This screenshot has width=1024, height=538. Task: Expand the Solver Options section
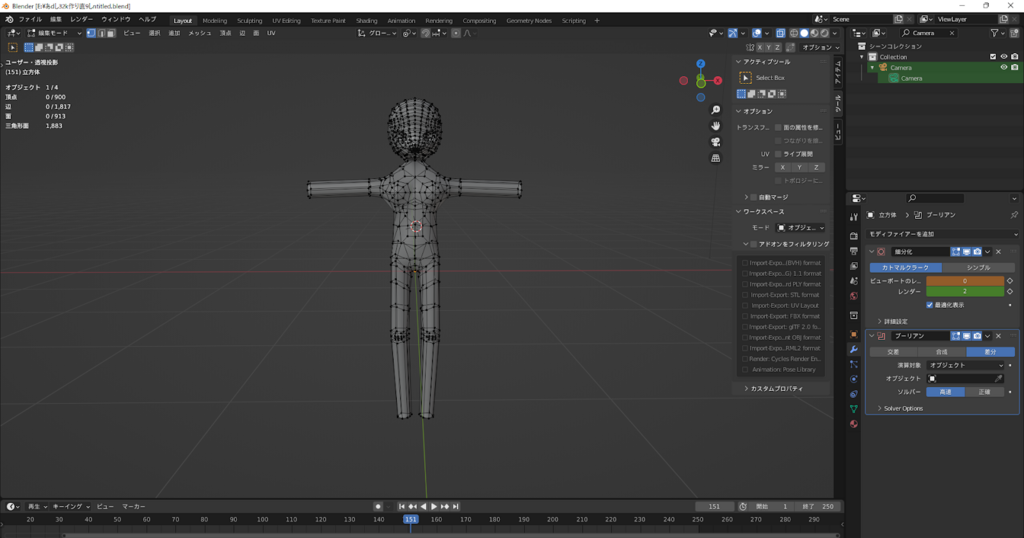pyautogui.click(x=902, y=408)
